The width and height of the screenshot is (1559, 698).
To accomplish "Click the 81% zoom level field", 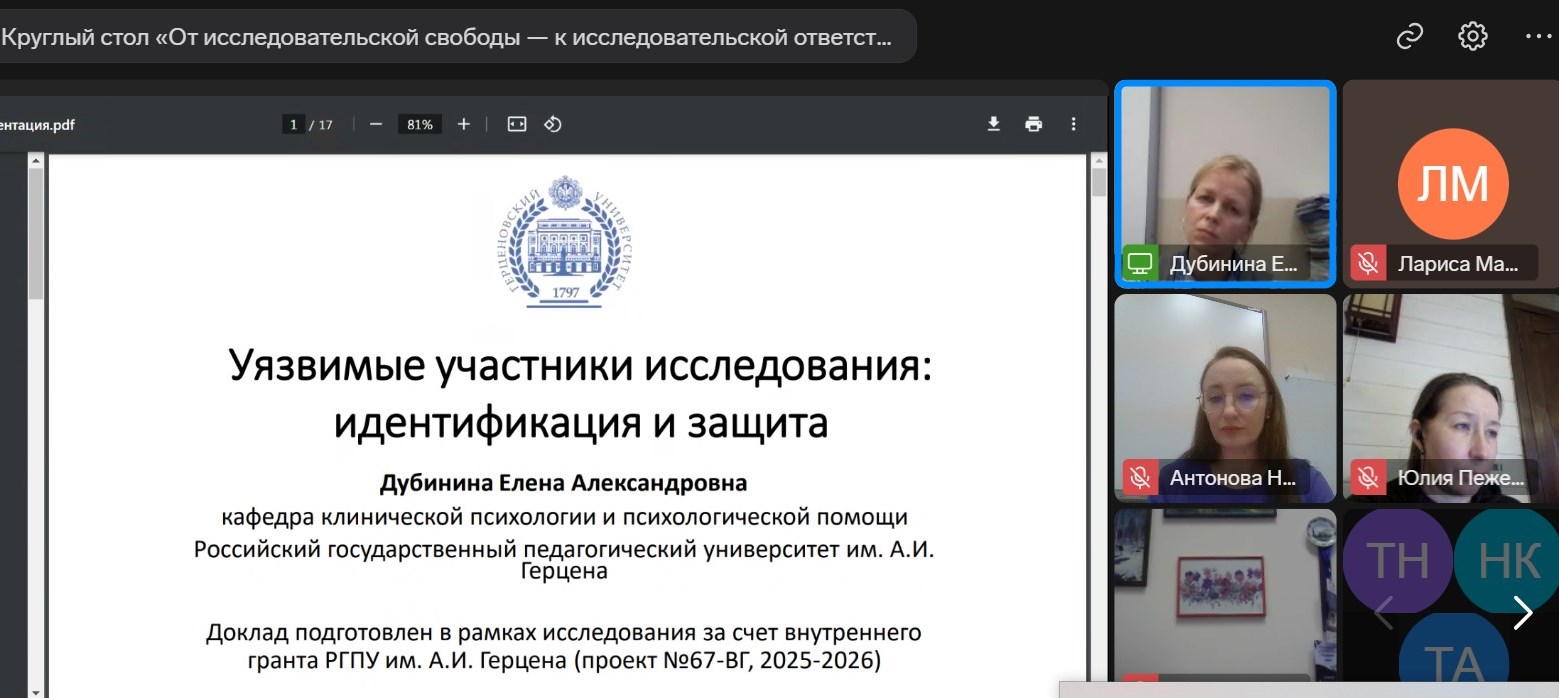I will (419, 125).
